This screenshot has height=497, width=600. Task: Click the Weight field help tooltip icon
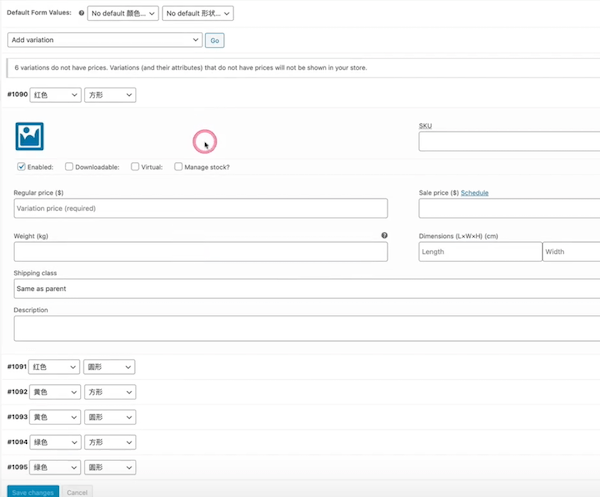(384, 236)
